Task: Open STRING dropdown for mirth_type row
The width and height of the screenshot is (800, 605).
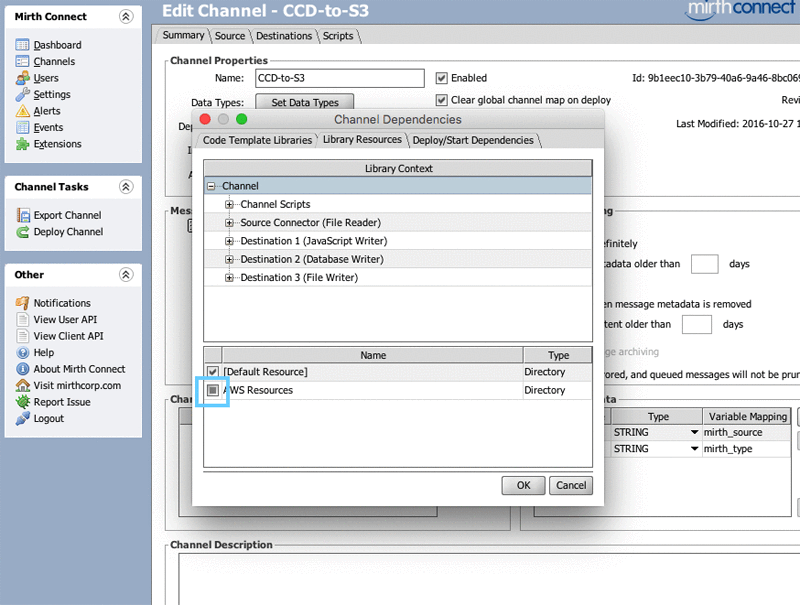Action: tap(694, 449)
